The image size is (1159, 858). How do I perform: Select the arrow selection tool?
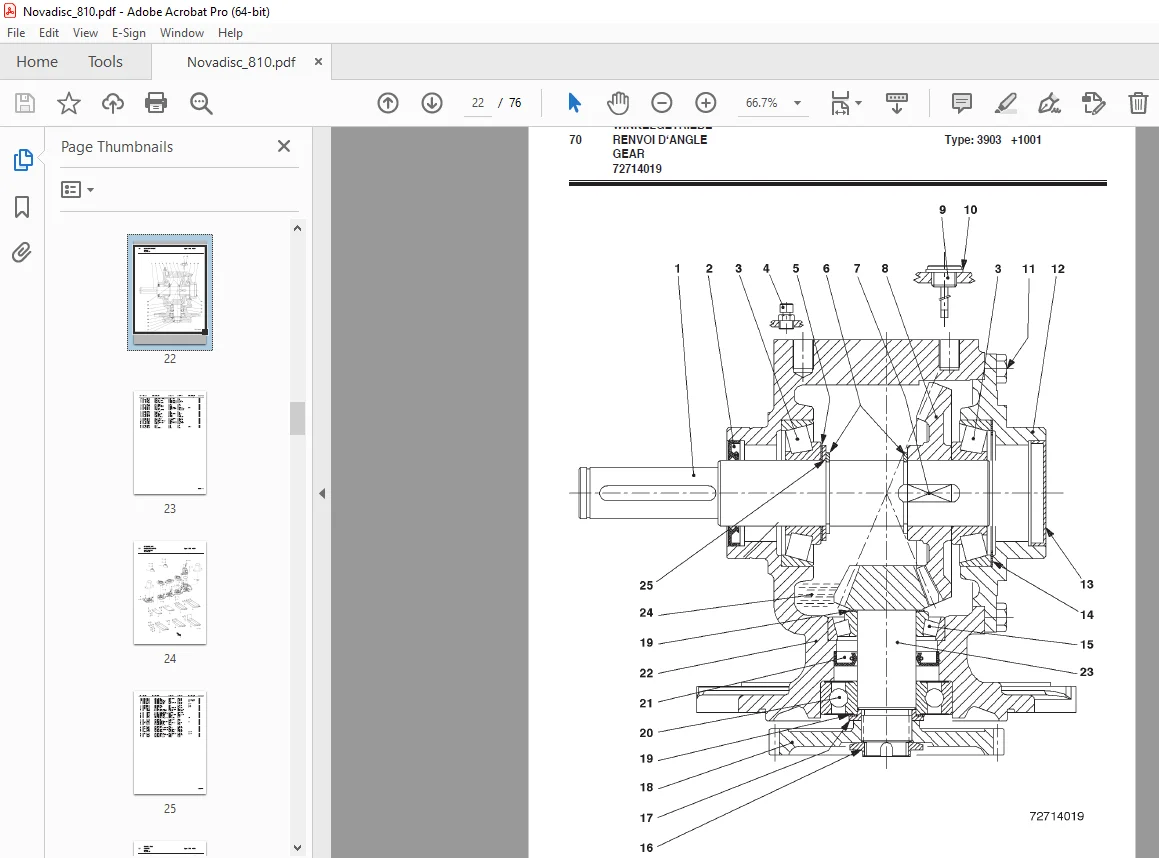(x=574, y=103)
